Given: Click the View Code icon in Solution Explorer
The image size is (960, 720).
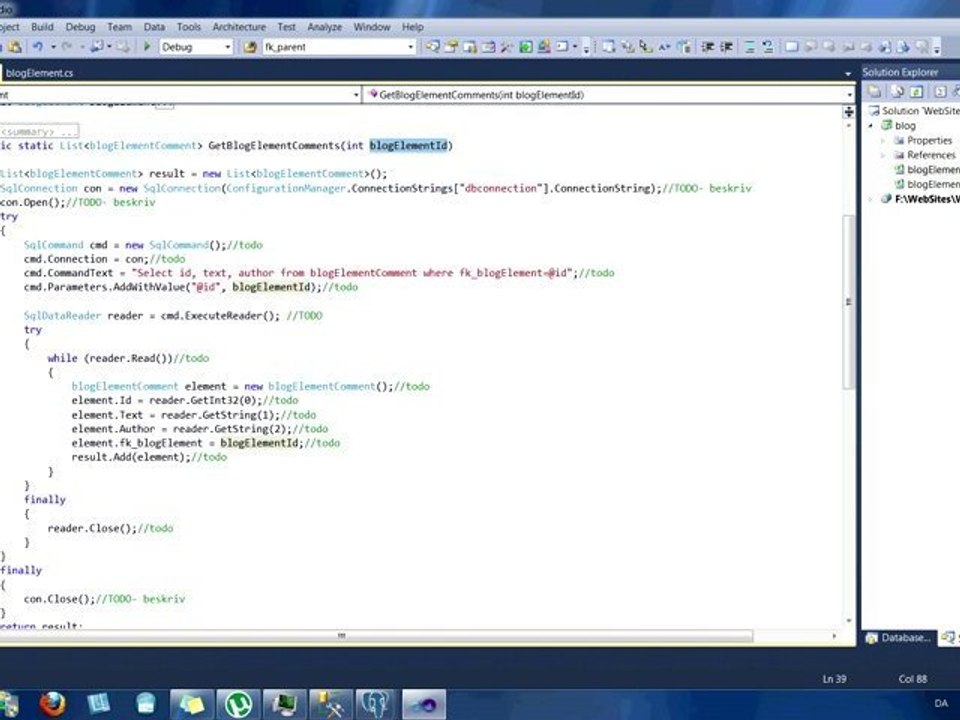Looking at the screenshot, I should click(940, 92).
